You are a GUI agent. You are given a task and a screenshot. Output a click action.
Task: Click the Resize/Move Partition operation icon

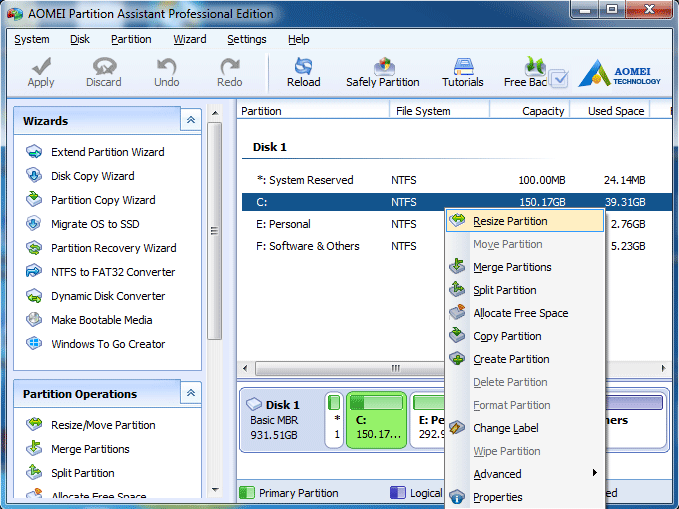pos(34,425)
